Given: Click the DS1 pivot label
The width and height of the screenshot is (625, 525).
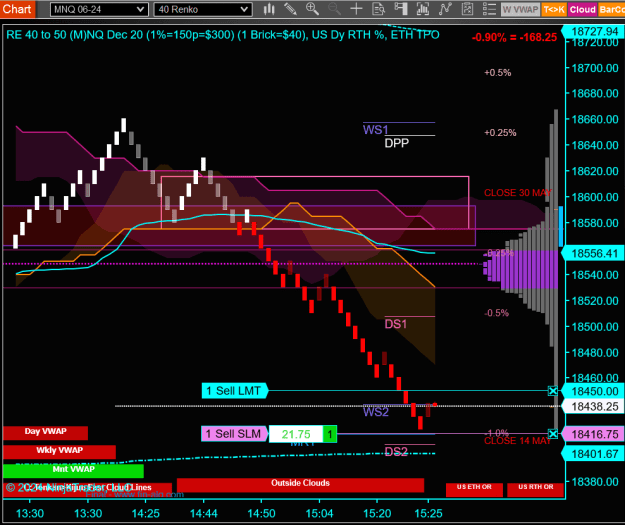Looking at the screenshot, I should pos(395,324).
